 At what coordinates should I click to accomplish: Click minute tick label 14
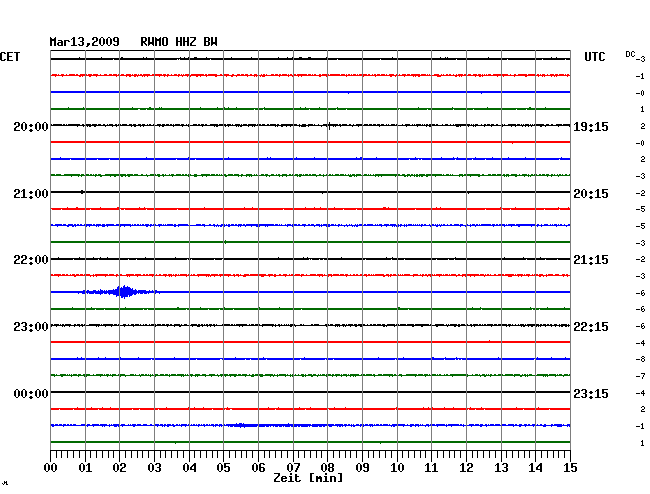[535, 468]
